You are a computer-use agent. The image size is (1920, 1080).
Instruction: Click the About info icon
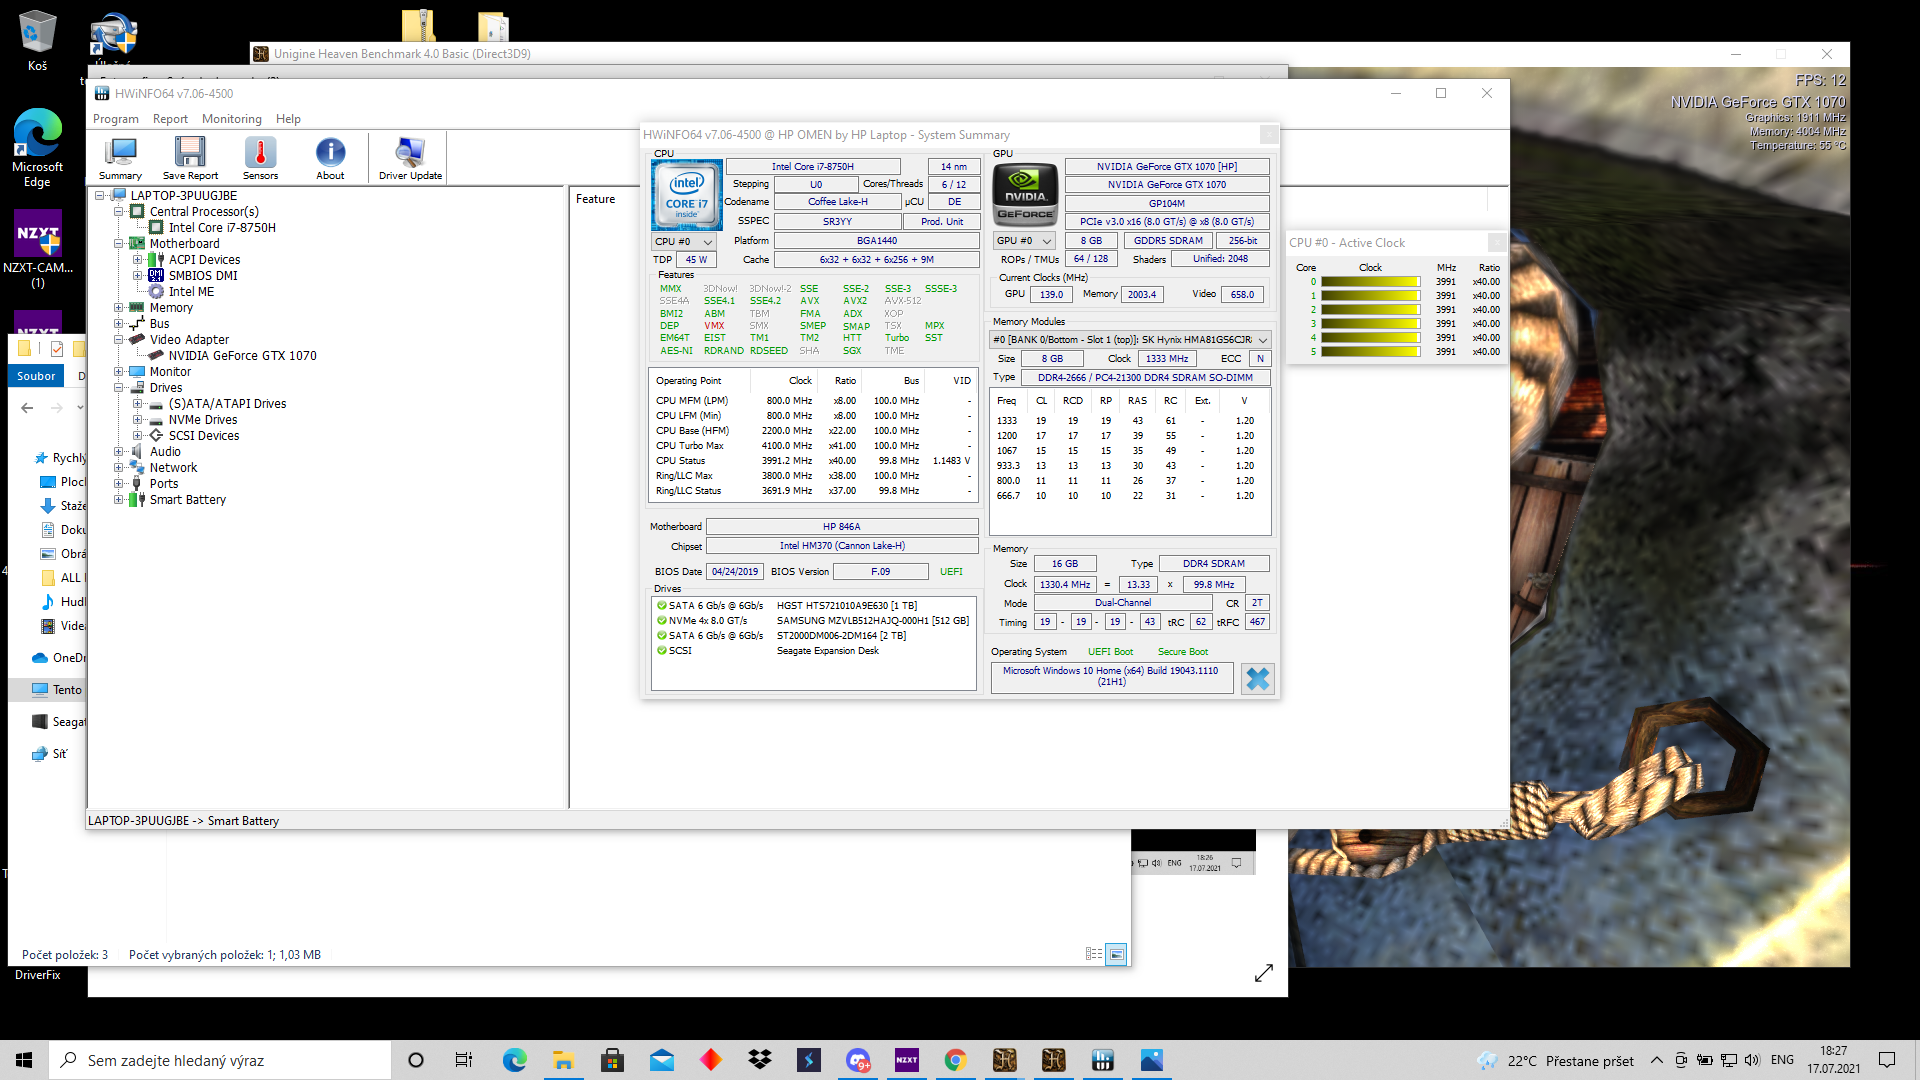pyautogui.click(x=330, y=158)
